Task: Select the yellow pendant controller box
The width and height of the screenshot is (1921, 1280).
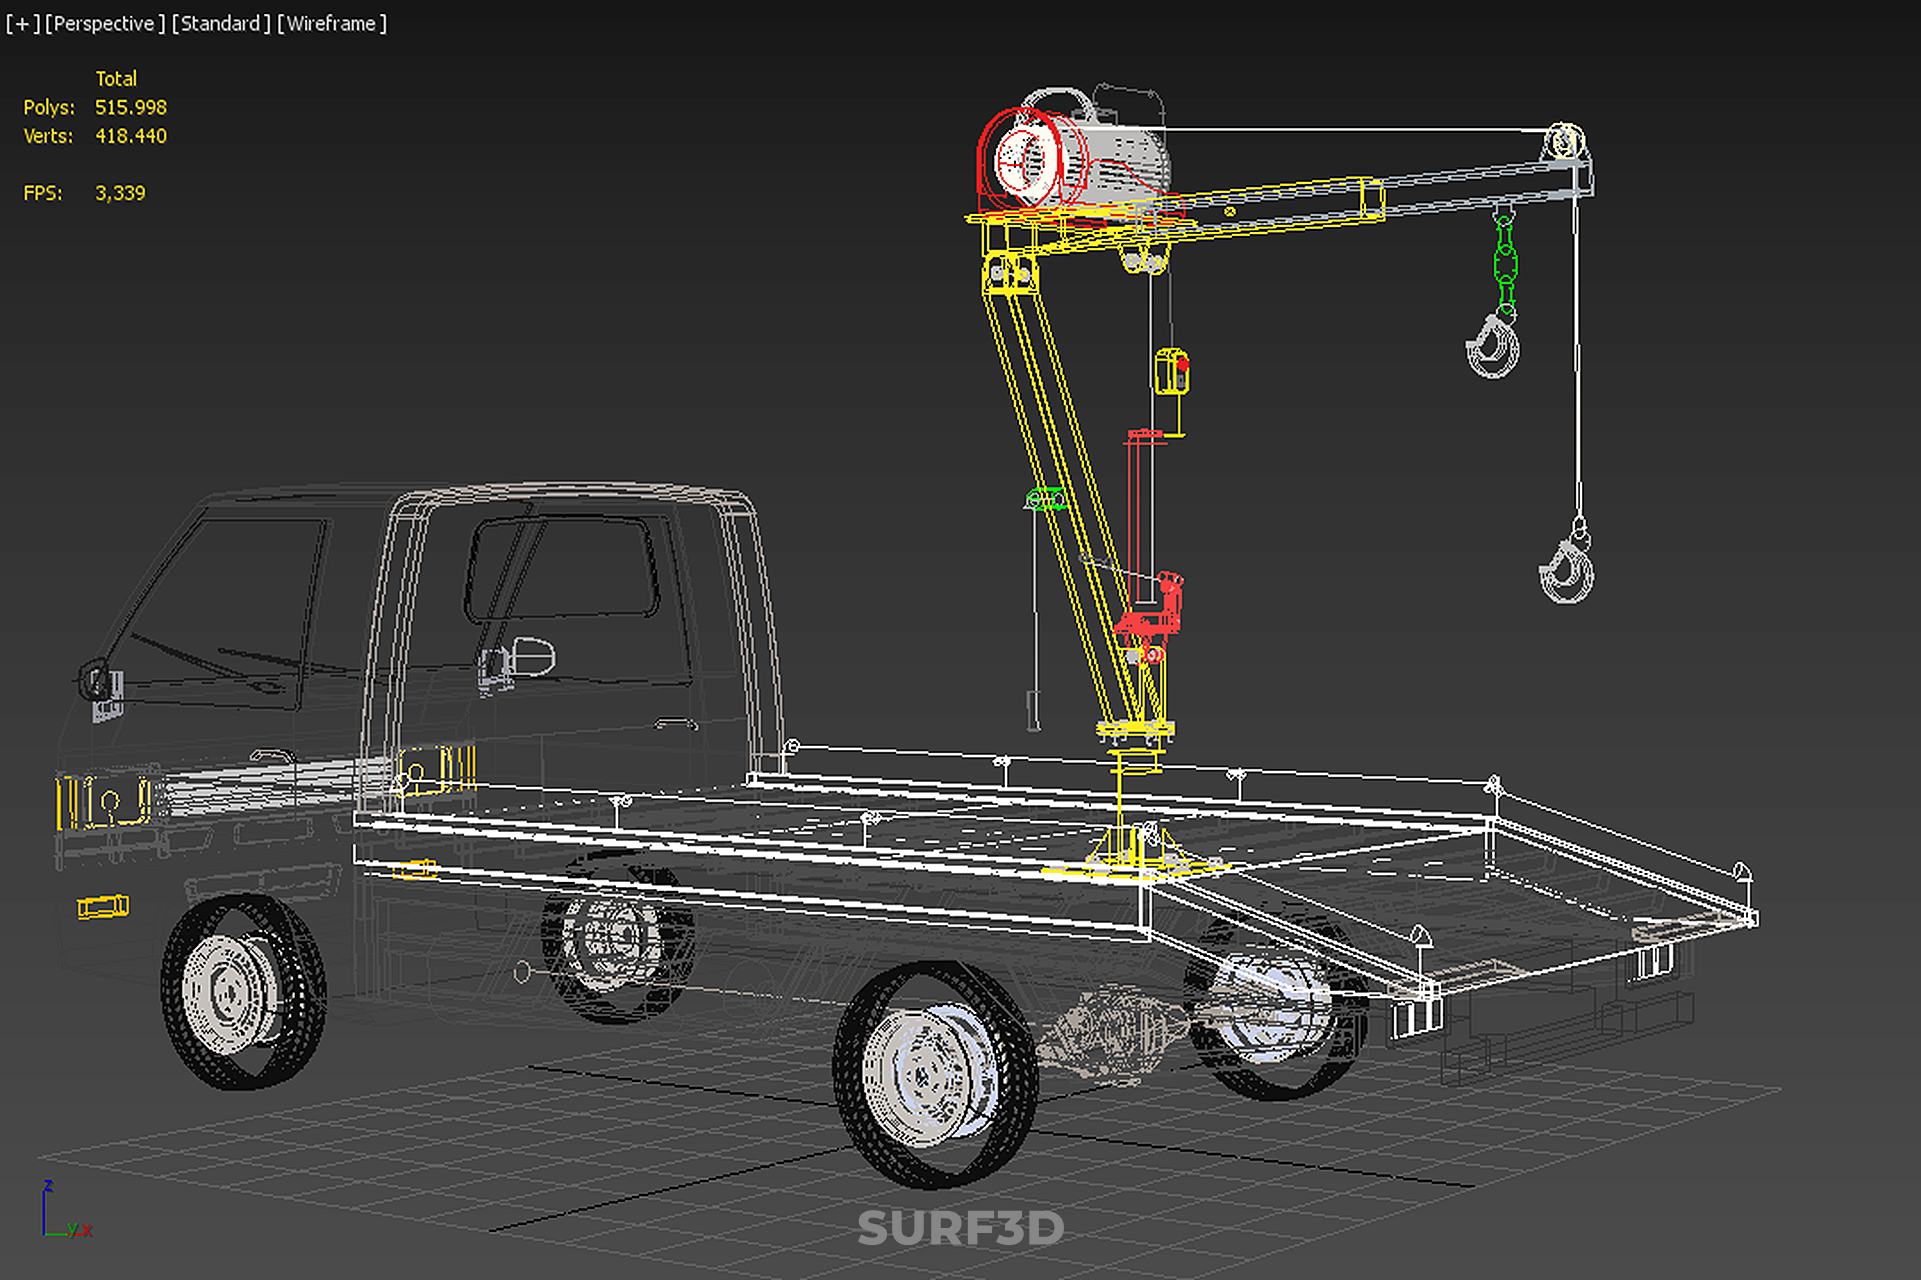Action: click(x=1171, y=371)
